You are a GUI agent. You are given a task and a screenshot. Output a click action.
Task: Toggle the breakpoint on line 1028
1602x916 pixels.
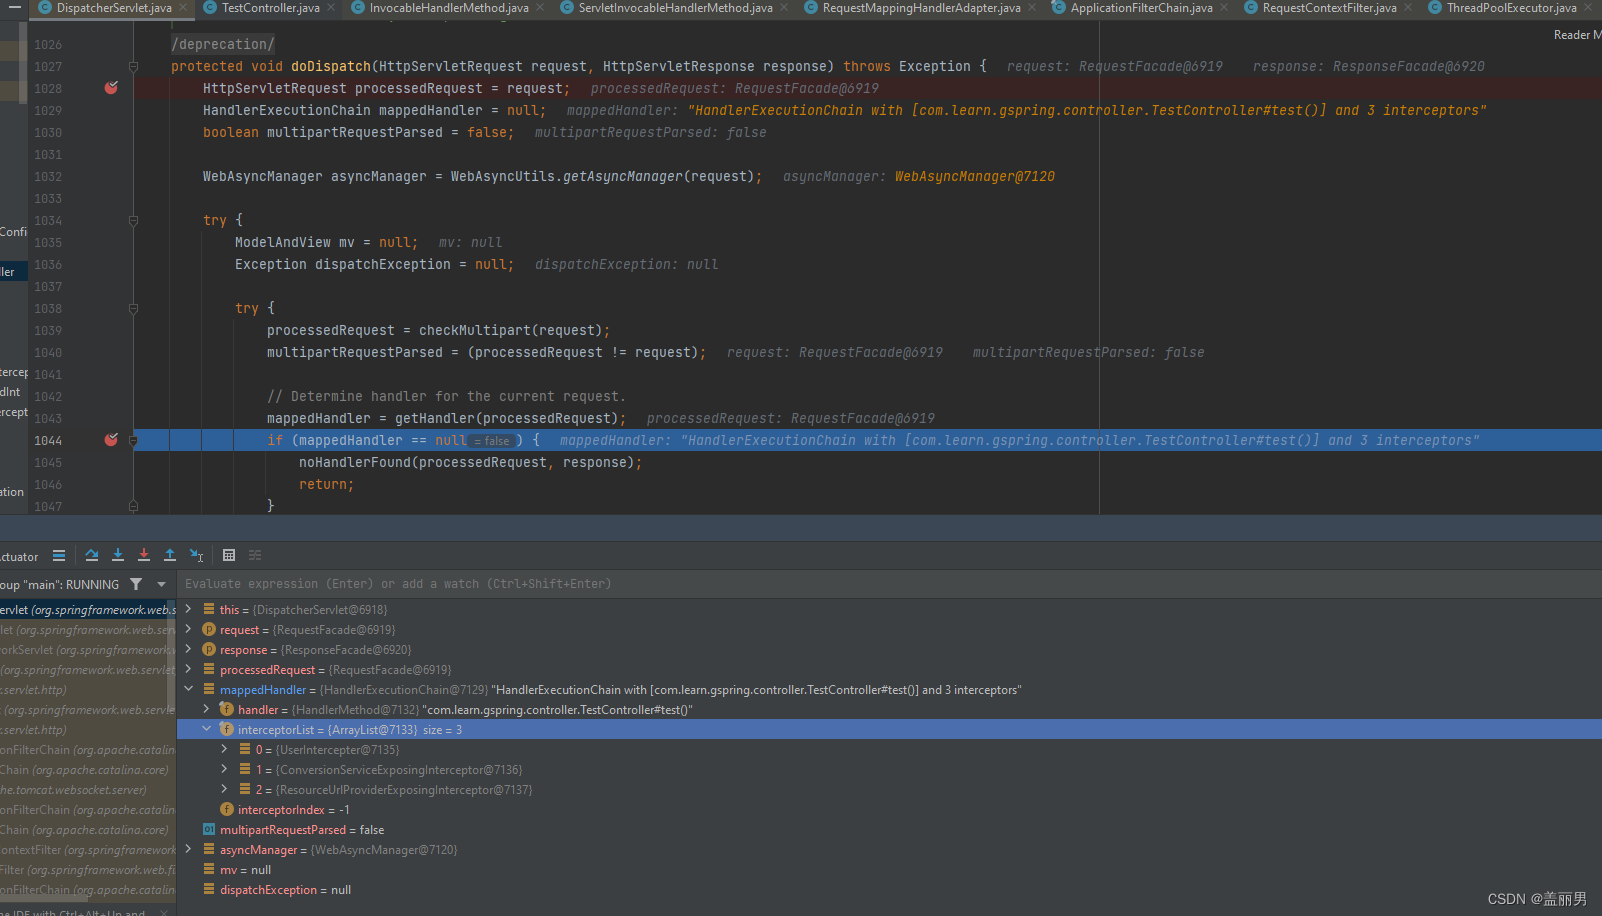point(111,88)
